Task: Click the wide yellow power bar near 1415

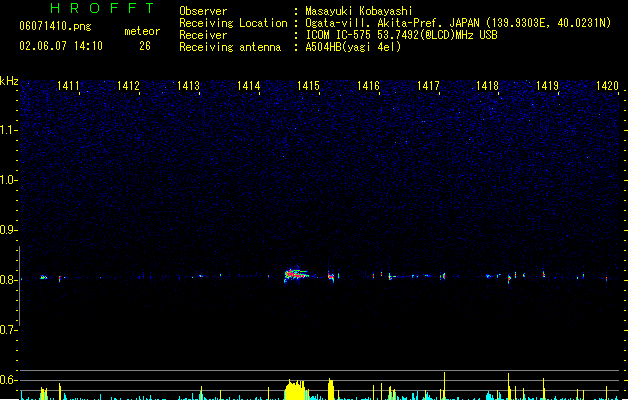Action: coord(295,390)
